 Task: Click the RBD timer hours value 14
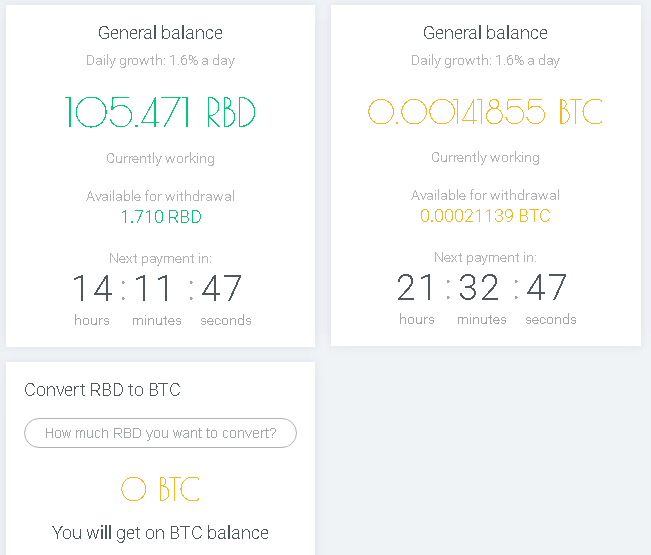pos(92,288)
